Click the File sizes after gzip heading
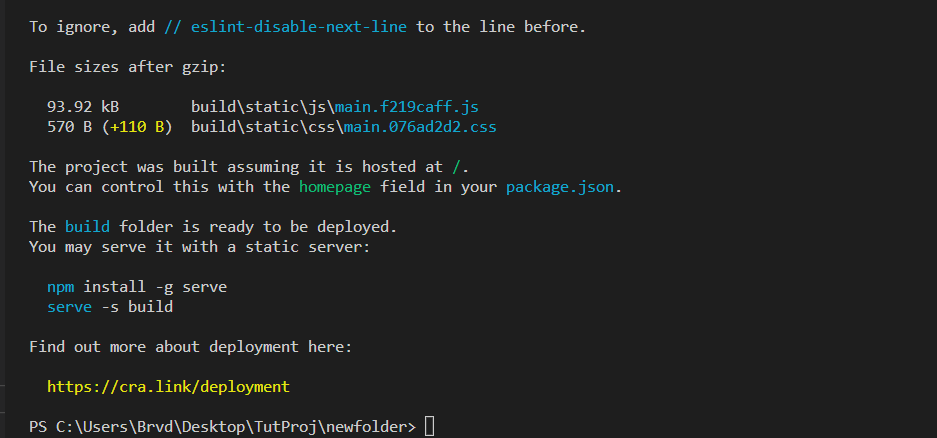Screen dimensions: 937x438 pos(128,67)
